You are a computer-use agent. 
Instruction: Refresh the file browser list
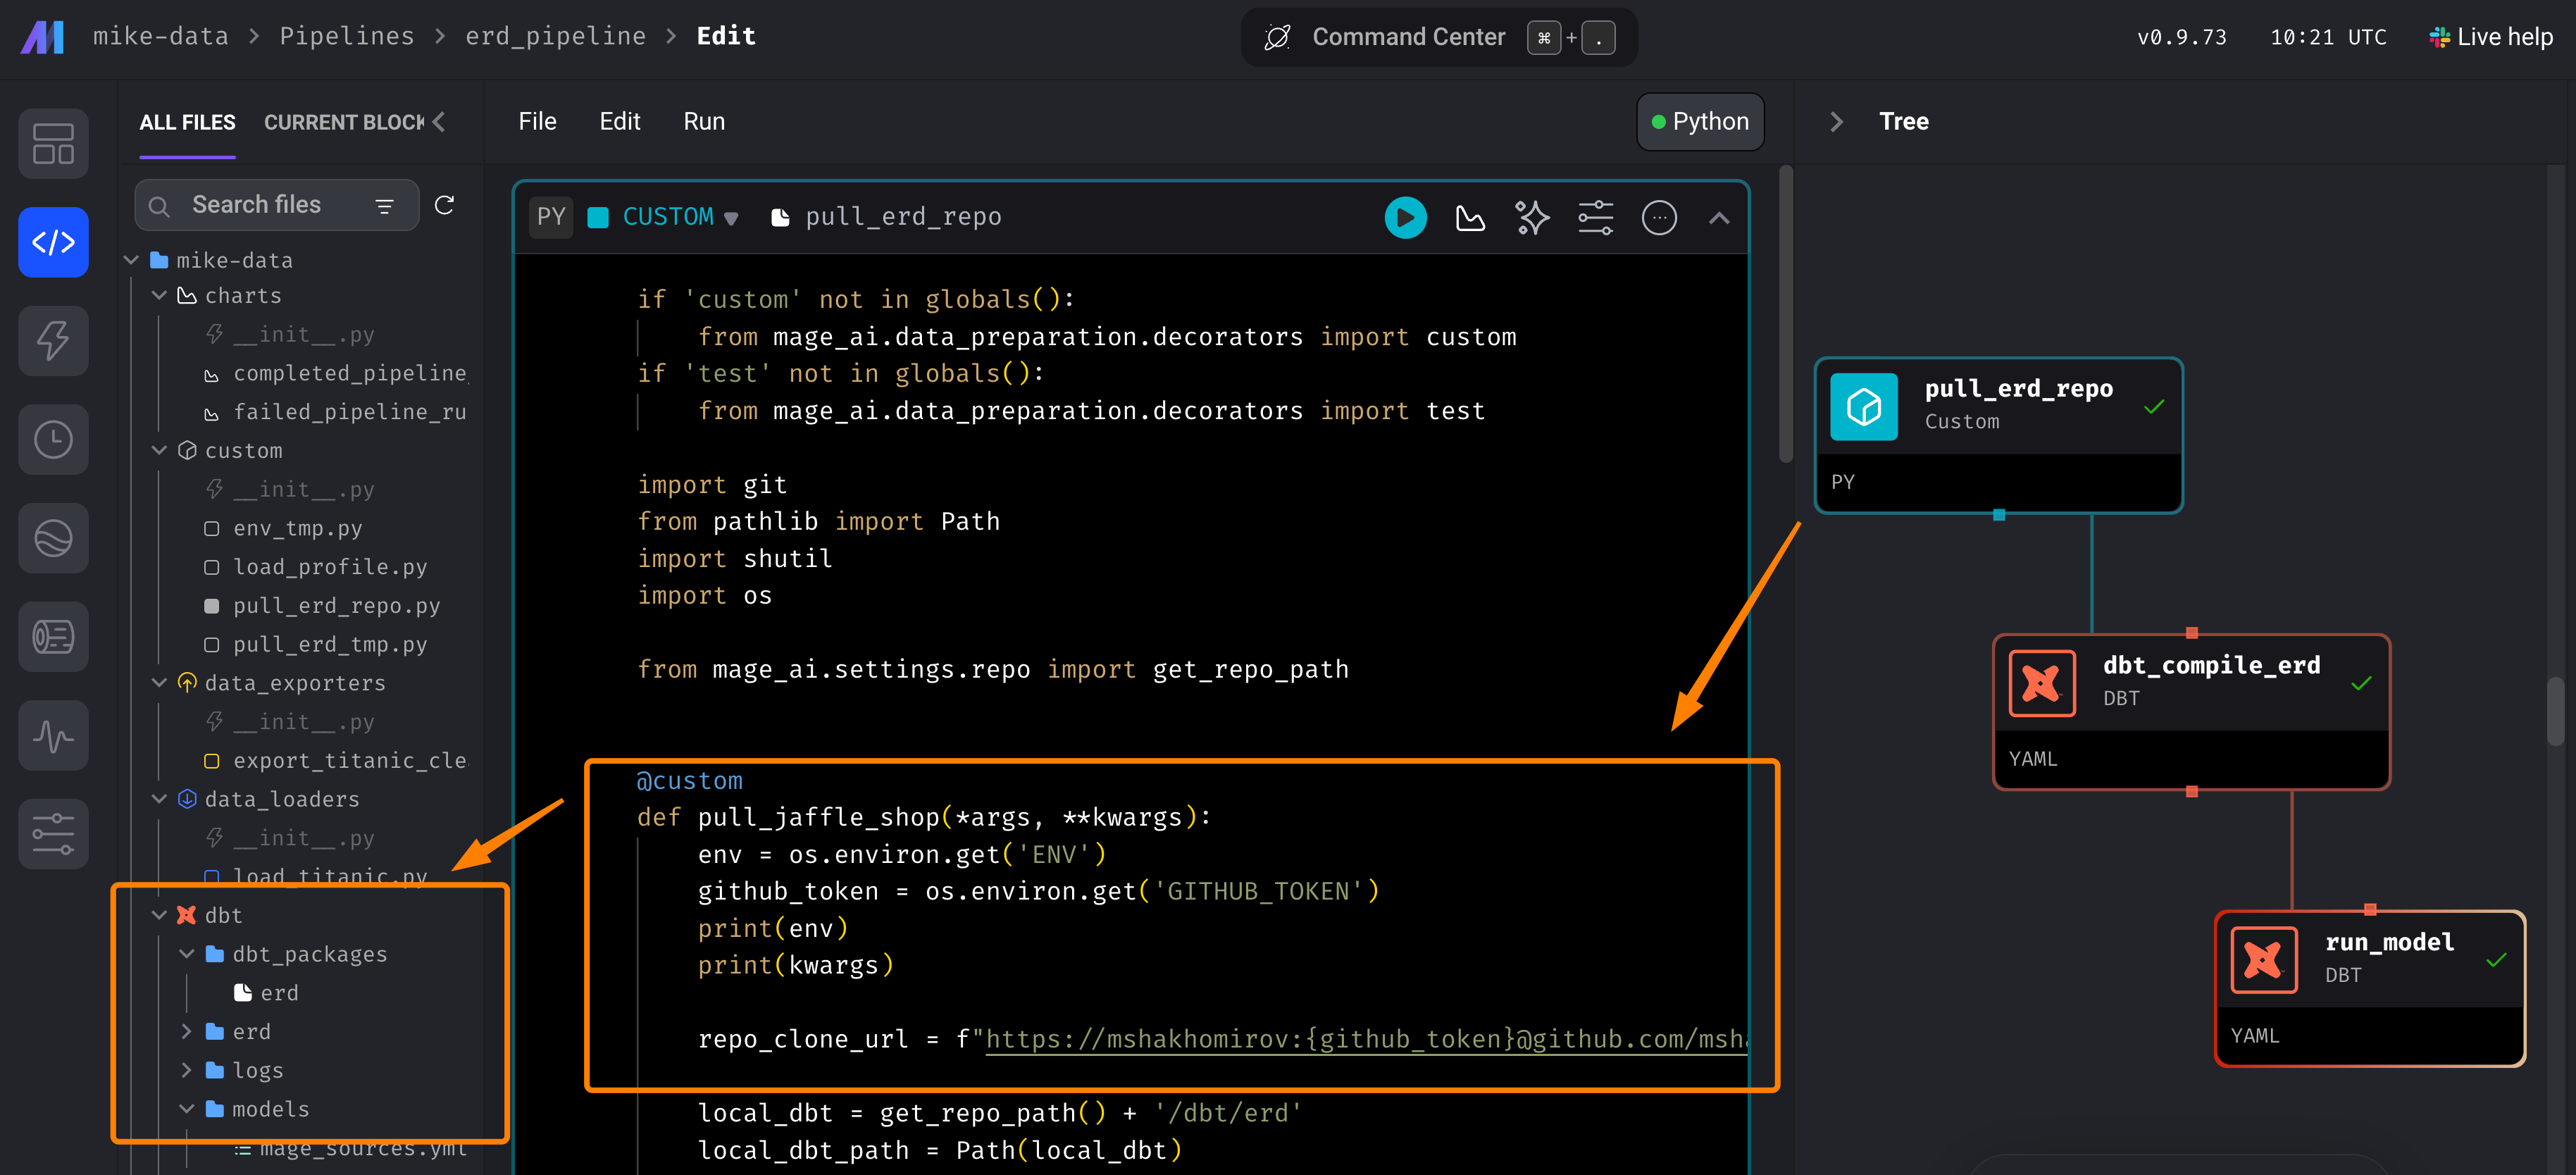pos(445,205)
